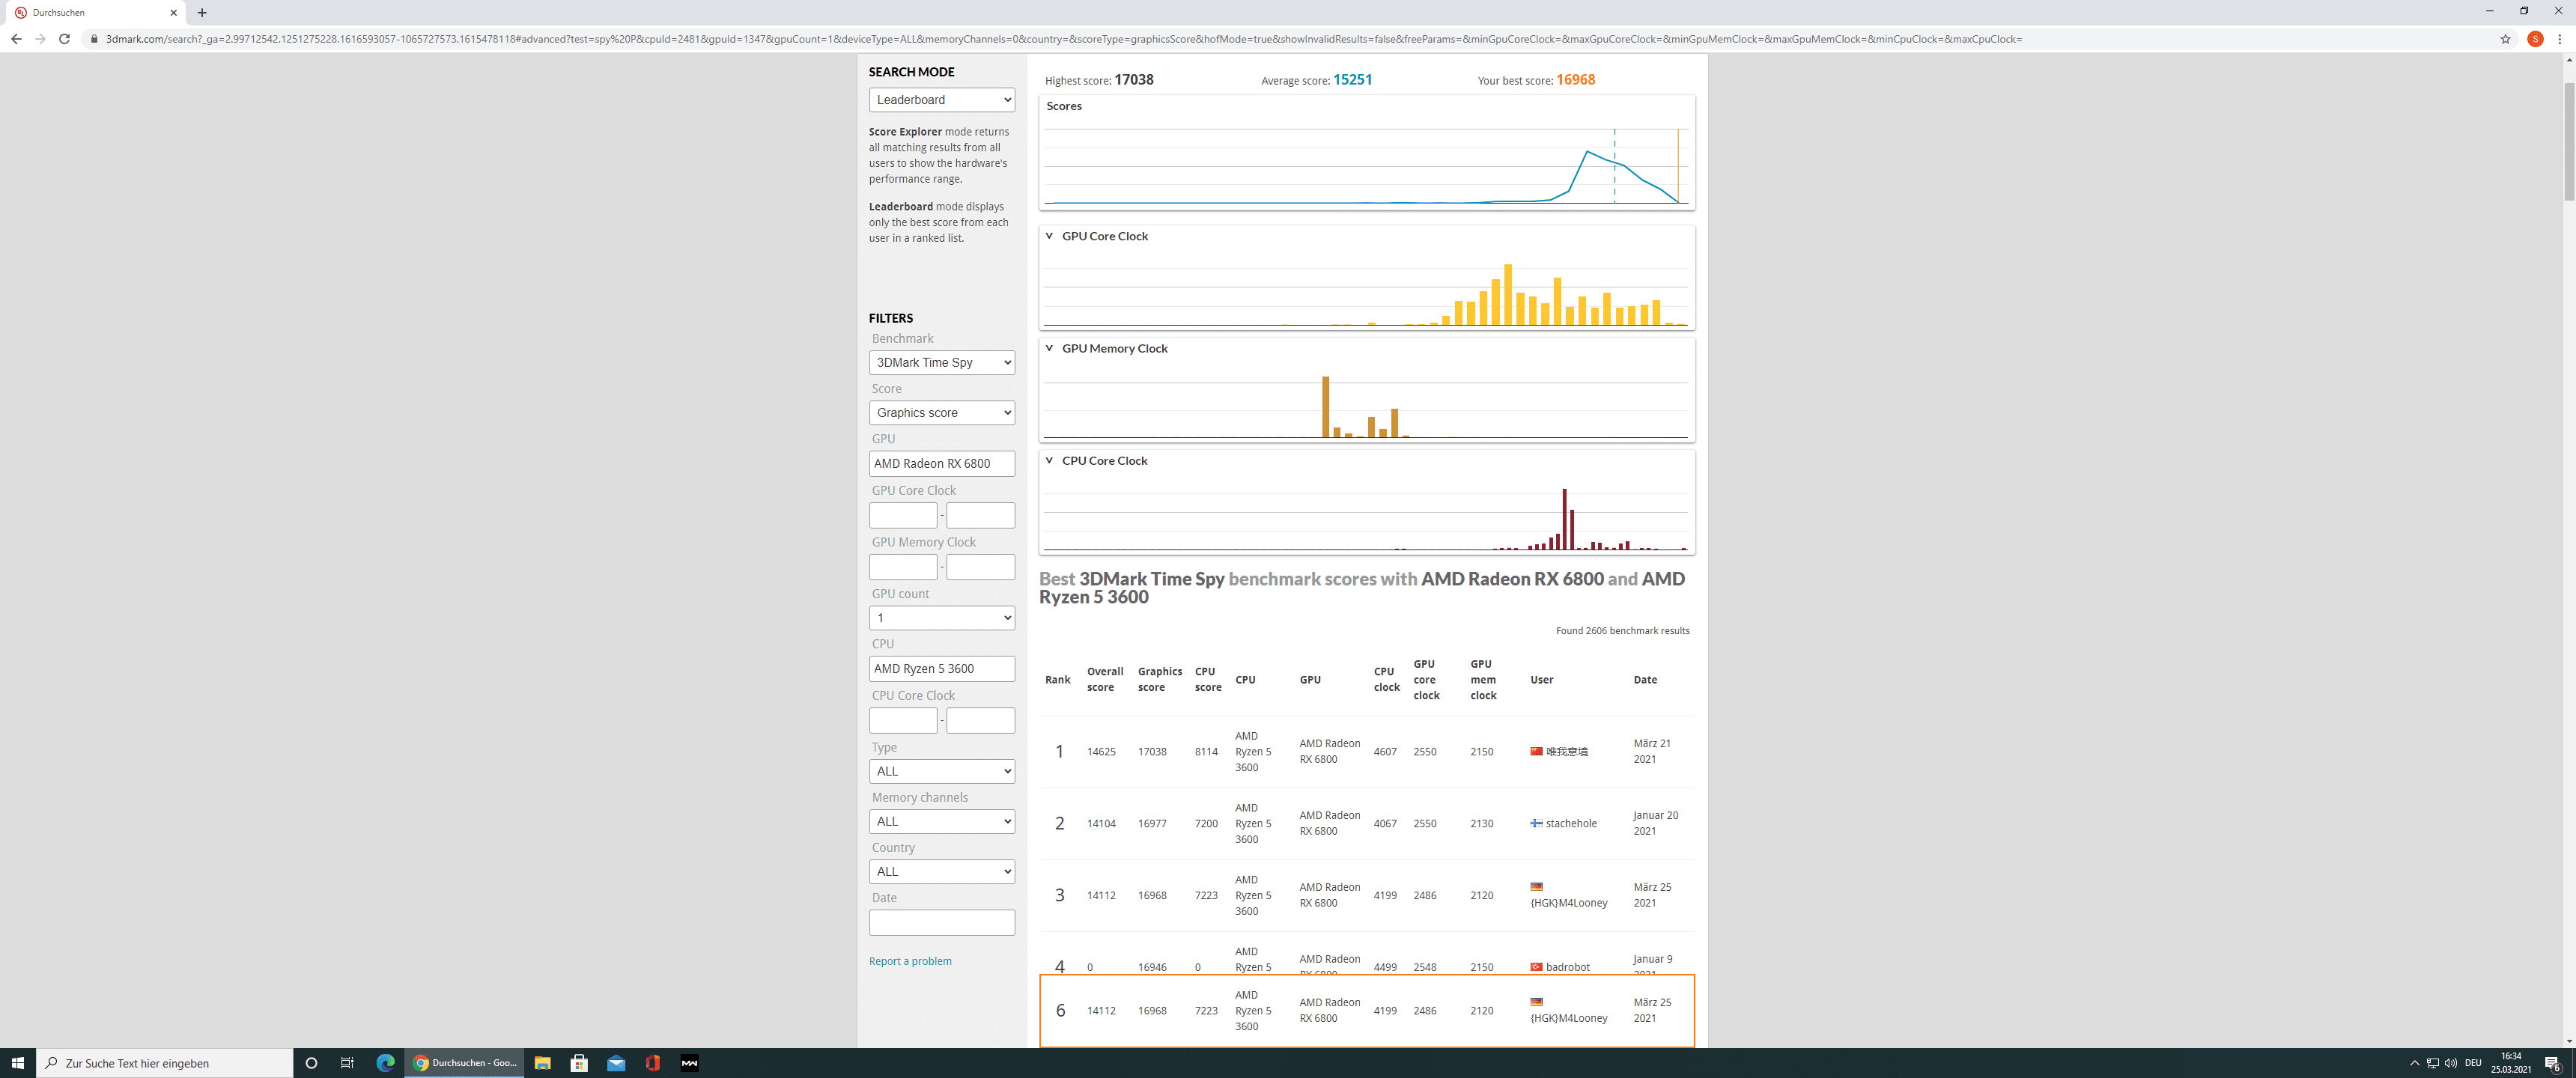Click the China flag next to rank 1 user
Viewport: 2576px width, 1078px height.
[x=1536, y=751]
